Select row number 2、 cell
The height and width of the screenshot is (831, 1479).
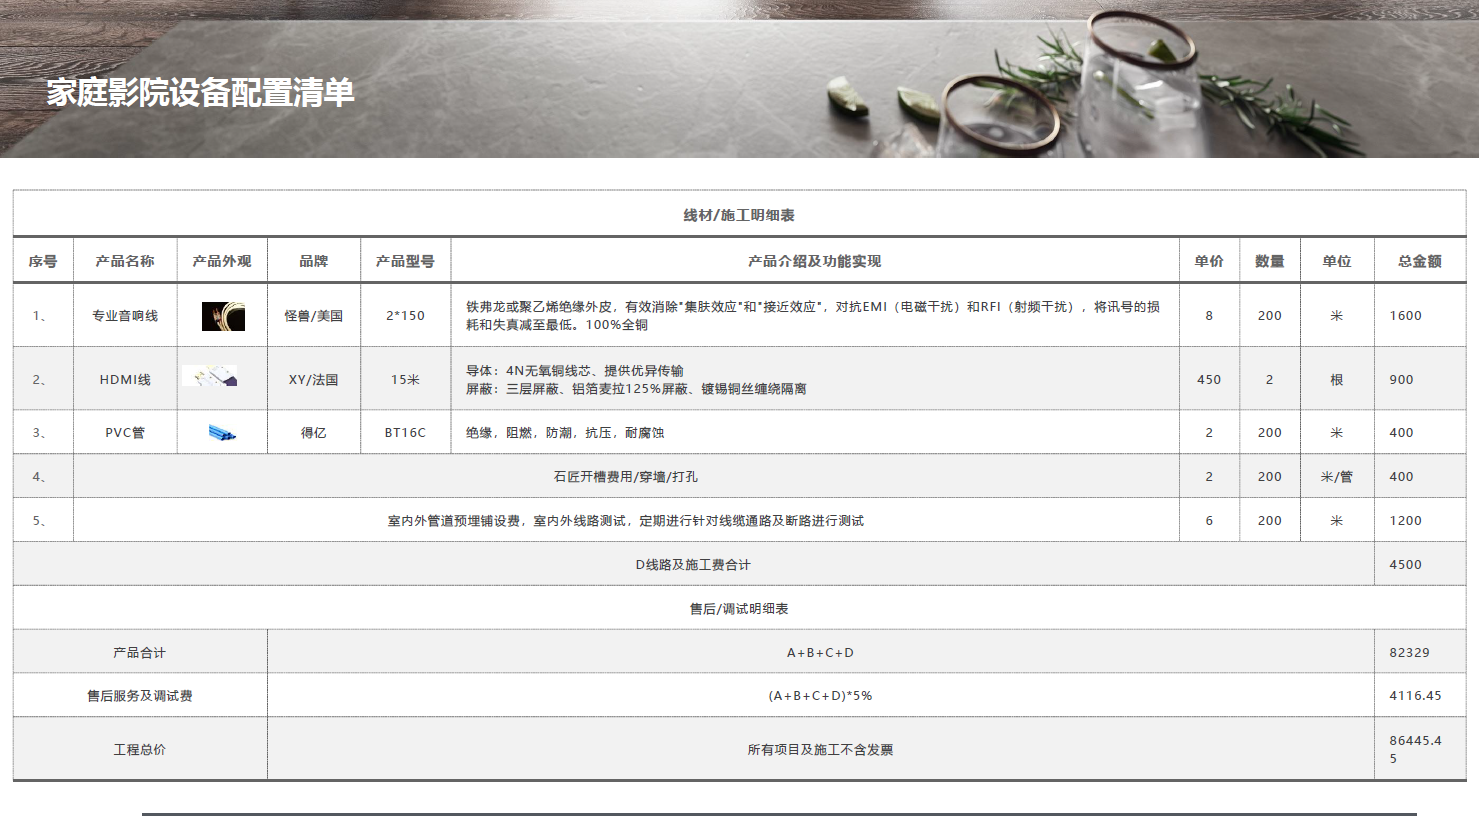pyautogui.click(x=43, y=380)
